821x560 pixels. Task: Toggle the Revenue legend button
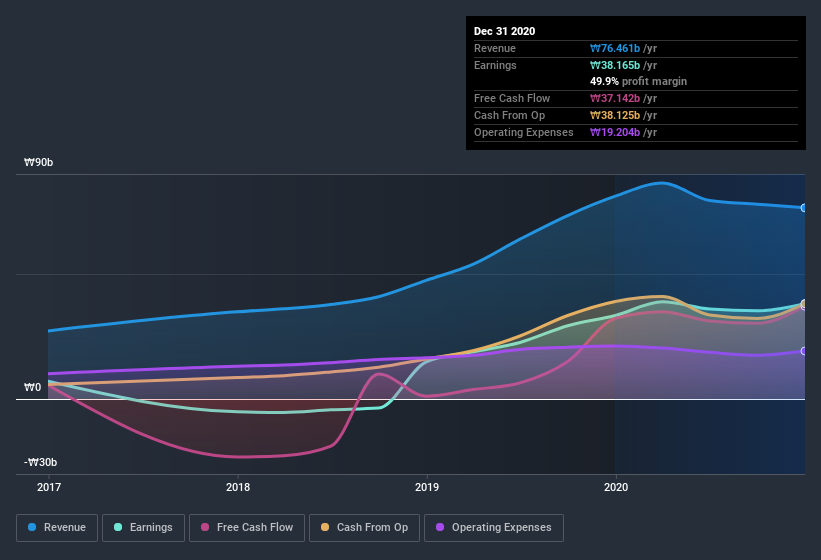click(57, 528)
